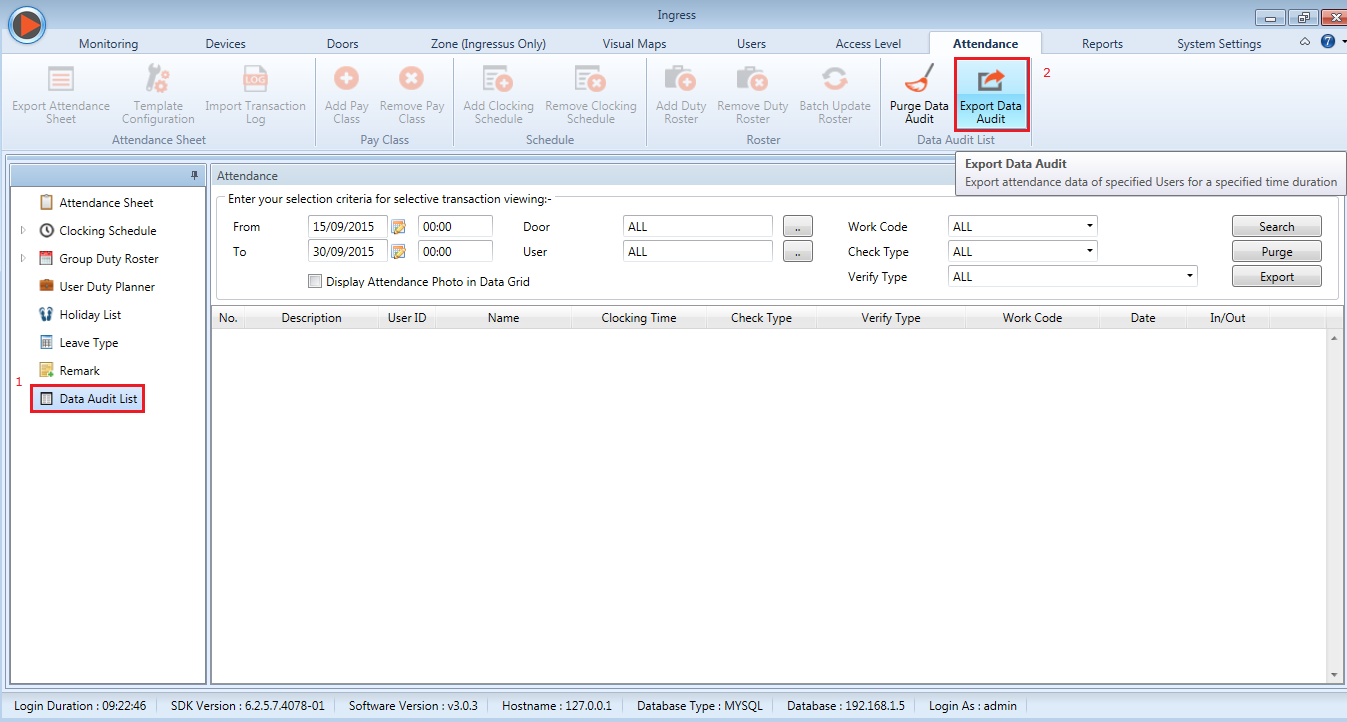Click Add Duty Roster icon
Viewport: 1347px width, 722px height.
tap(681, 80)
